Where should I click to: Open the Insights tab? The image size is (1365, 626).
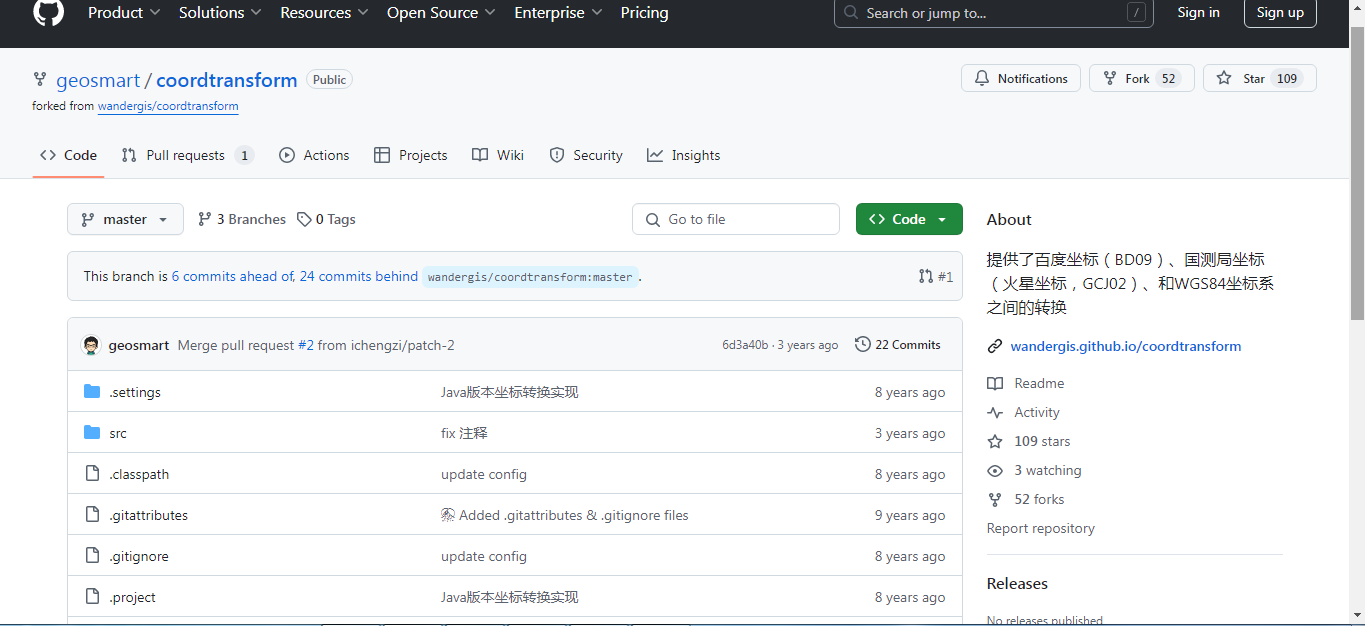683,155
